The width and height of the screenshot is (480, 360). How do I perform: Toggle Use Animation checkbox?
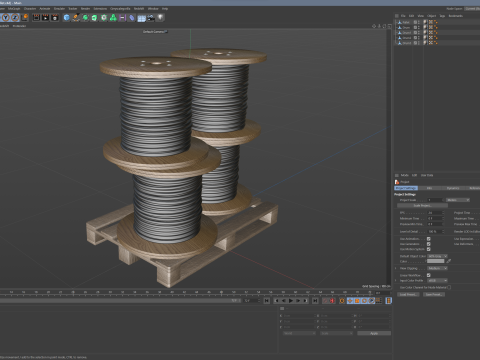coord(429,239)
